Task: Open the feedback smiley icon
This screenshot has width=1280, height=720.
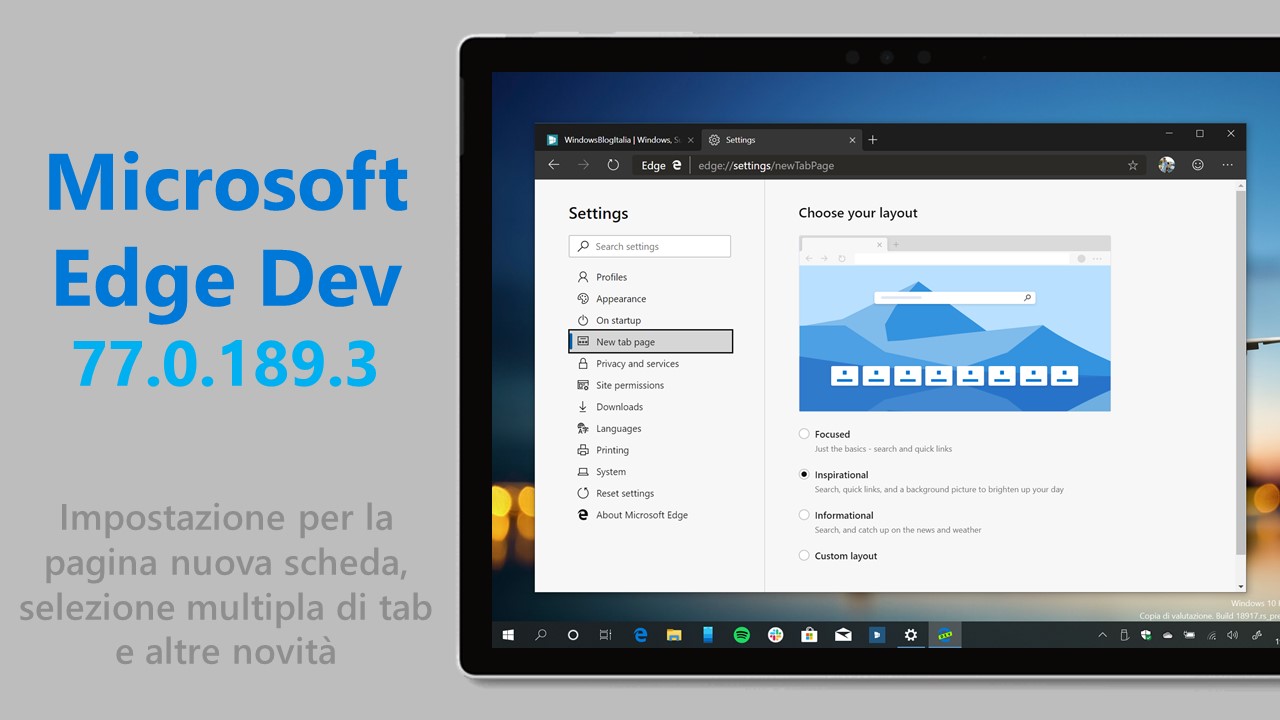Action: click(1197, 165)
